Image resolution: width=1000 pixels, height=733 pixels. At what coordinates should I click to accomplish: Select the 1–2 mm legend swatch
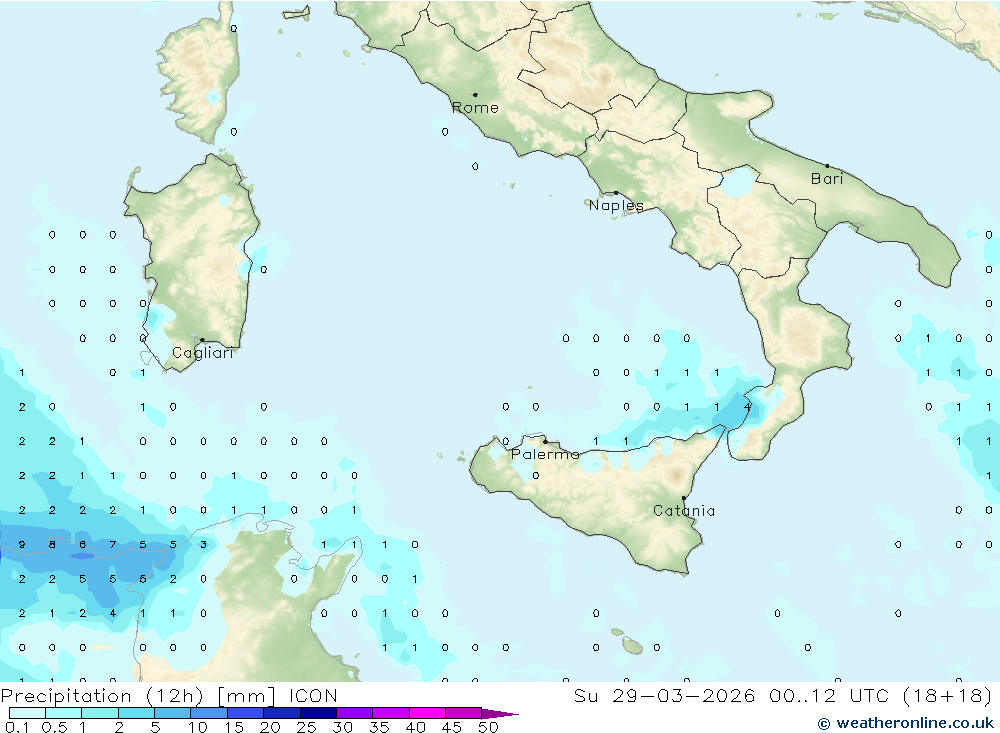click(100, 713)
